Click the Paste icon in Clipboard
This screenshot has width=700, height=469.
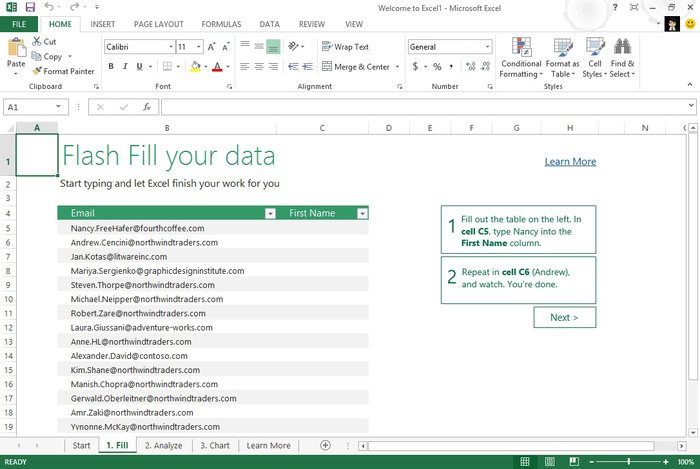(16, 48)
